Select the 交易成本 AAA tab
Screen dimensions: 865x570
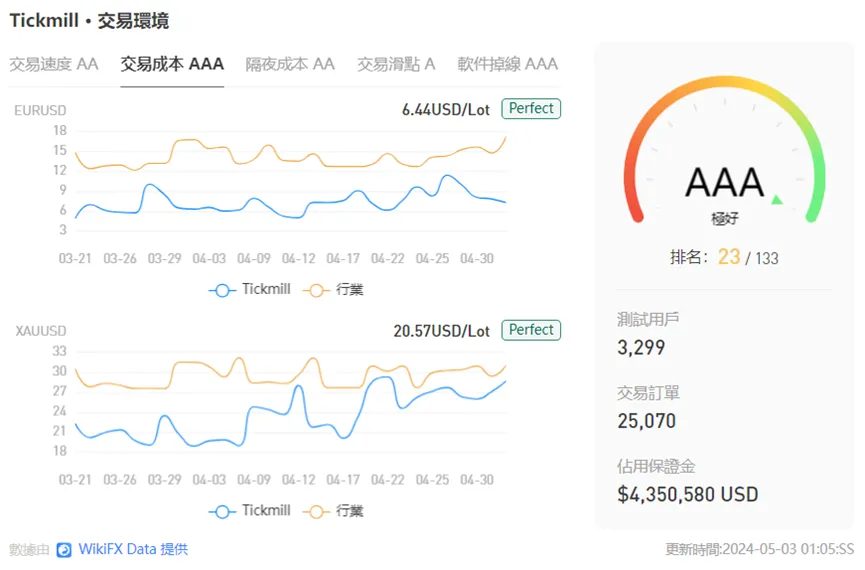point(172,64)
